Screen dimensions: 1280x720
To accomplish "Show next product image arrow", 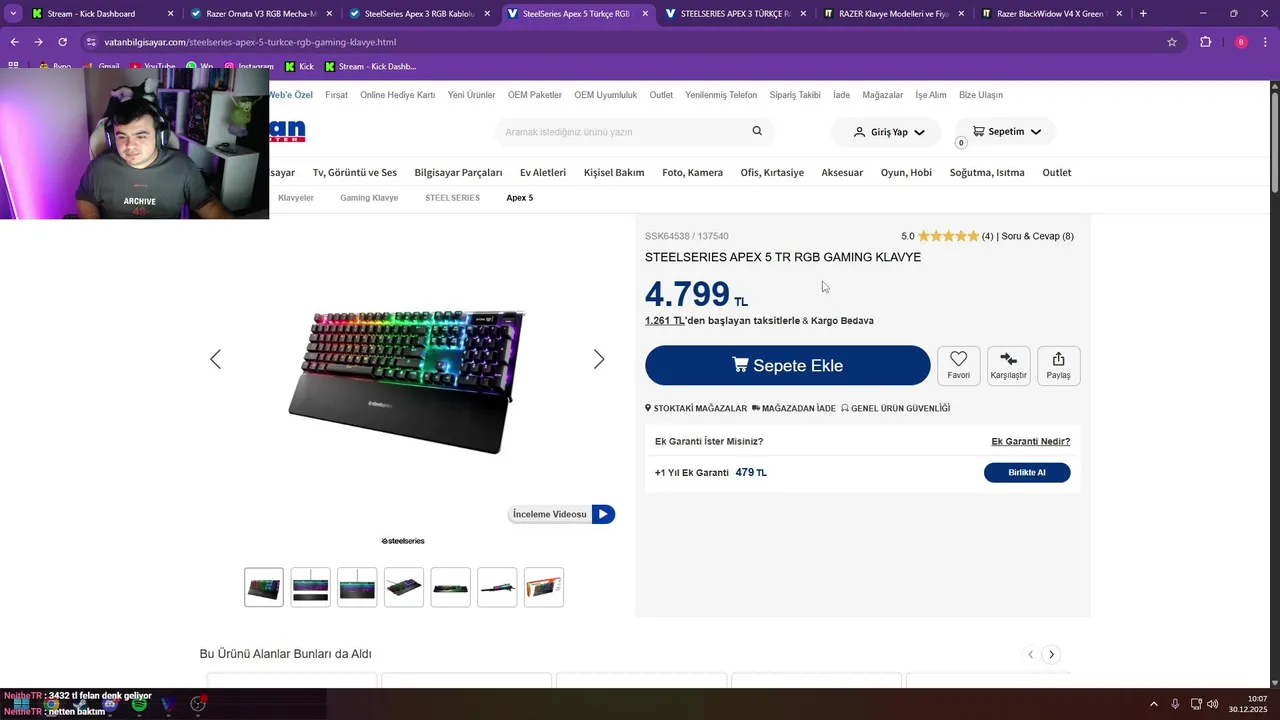I will (x=599, y=359).
